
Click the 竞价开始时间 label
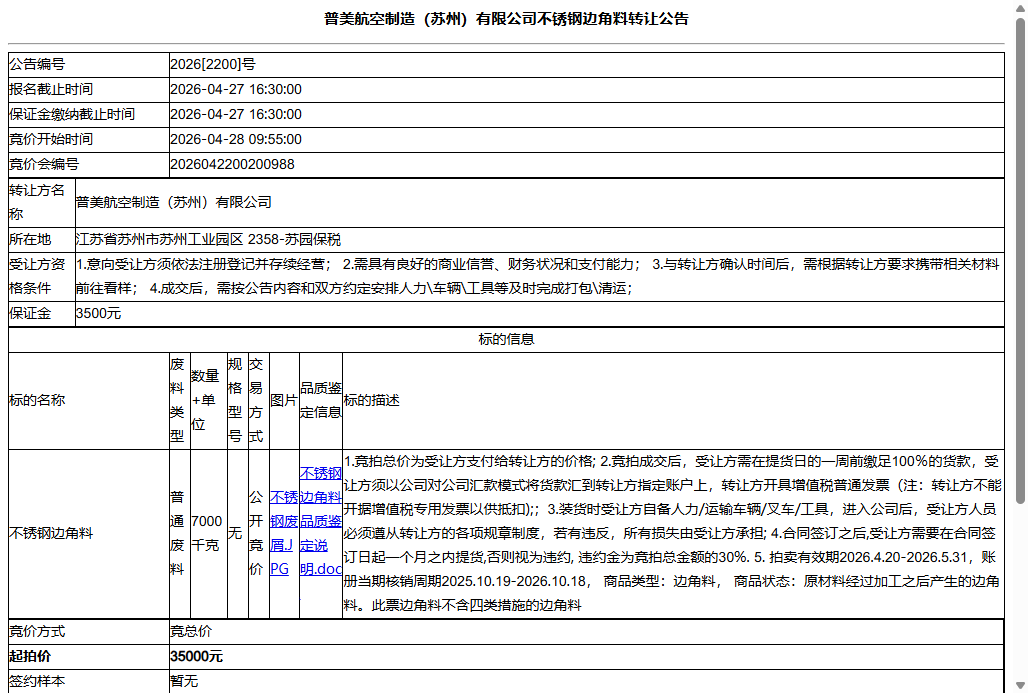pos(50,139)
